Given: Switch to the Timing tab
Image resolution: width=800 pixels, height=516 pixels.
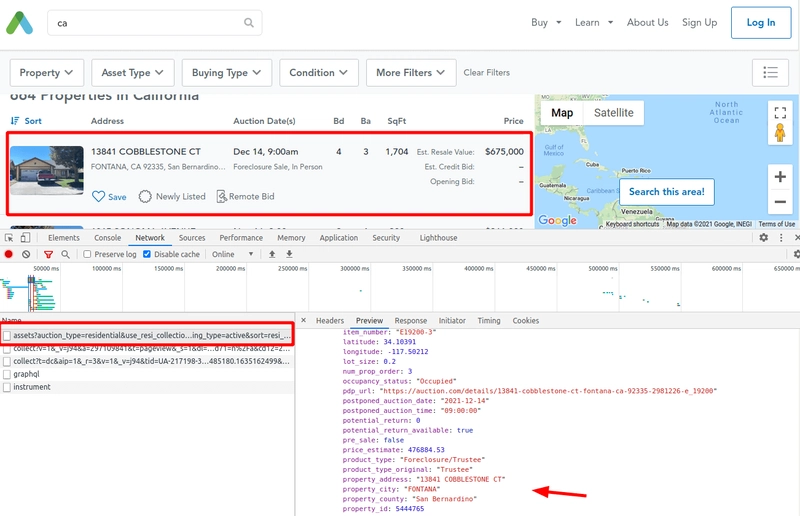Looking at the screenshot, I should [x=489, y=321].
